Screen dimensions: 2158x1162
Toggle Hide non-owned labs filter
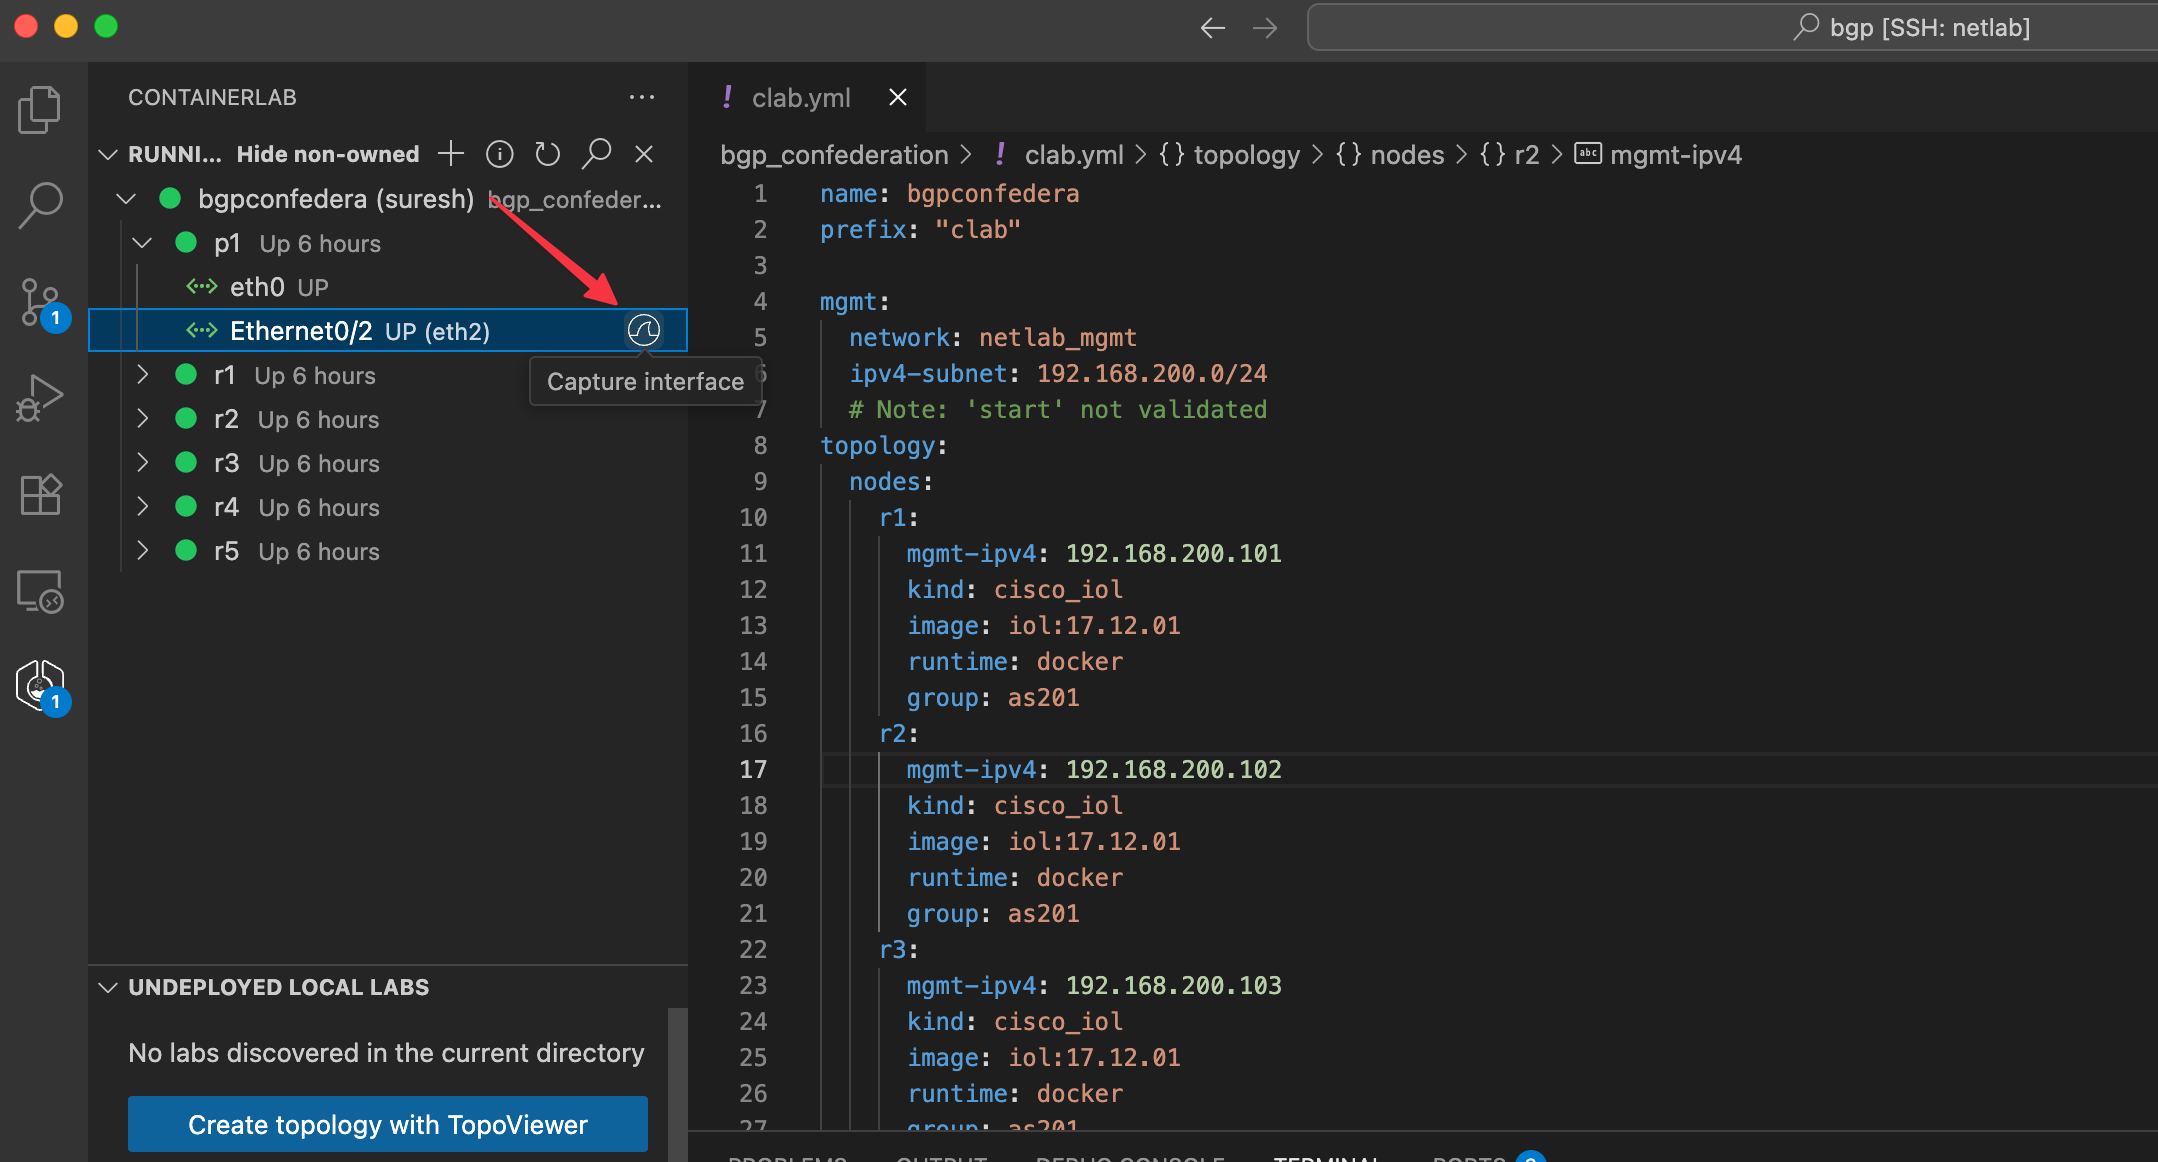pyautogui.click(x=327, y=154)
